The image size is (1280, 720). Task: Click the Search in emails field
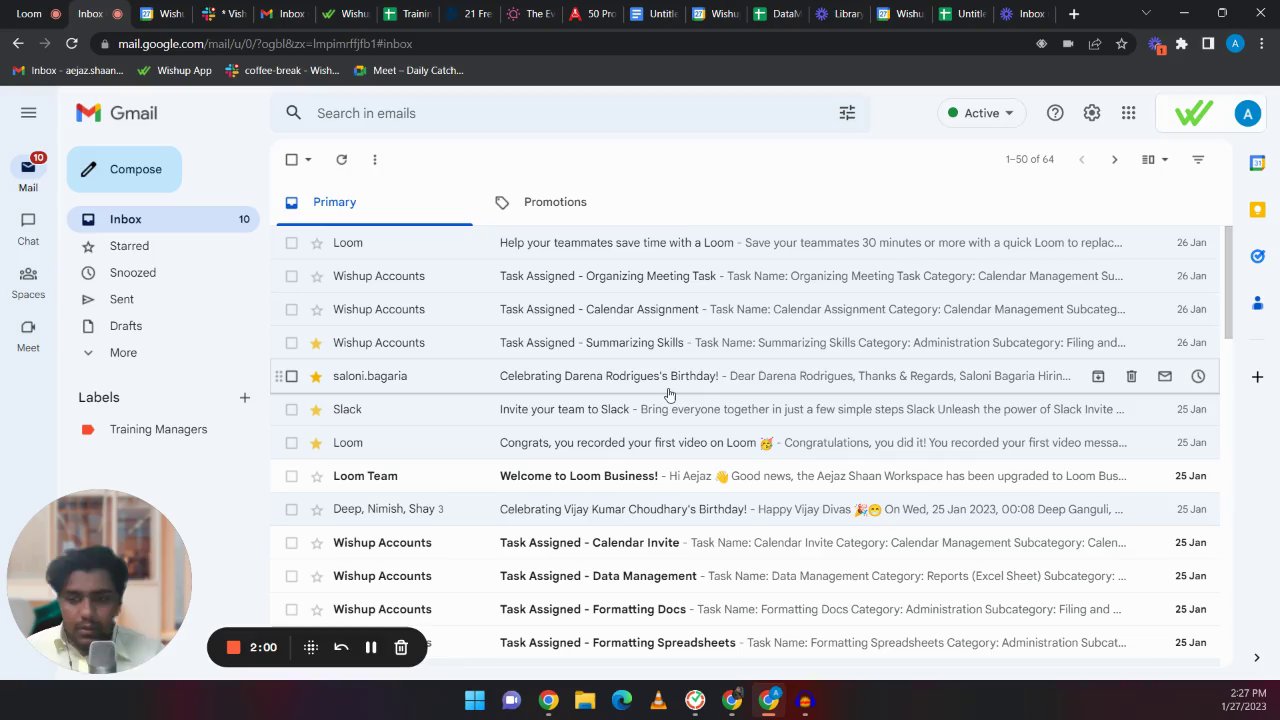(x=570, y=113)
